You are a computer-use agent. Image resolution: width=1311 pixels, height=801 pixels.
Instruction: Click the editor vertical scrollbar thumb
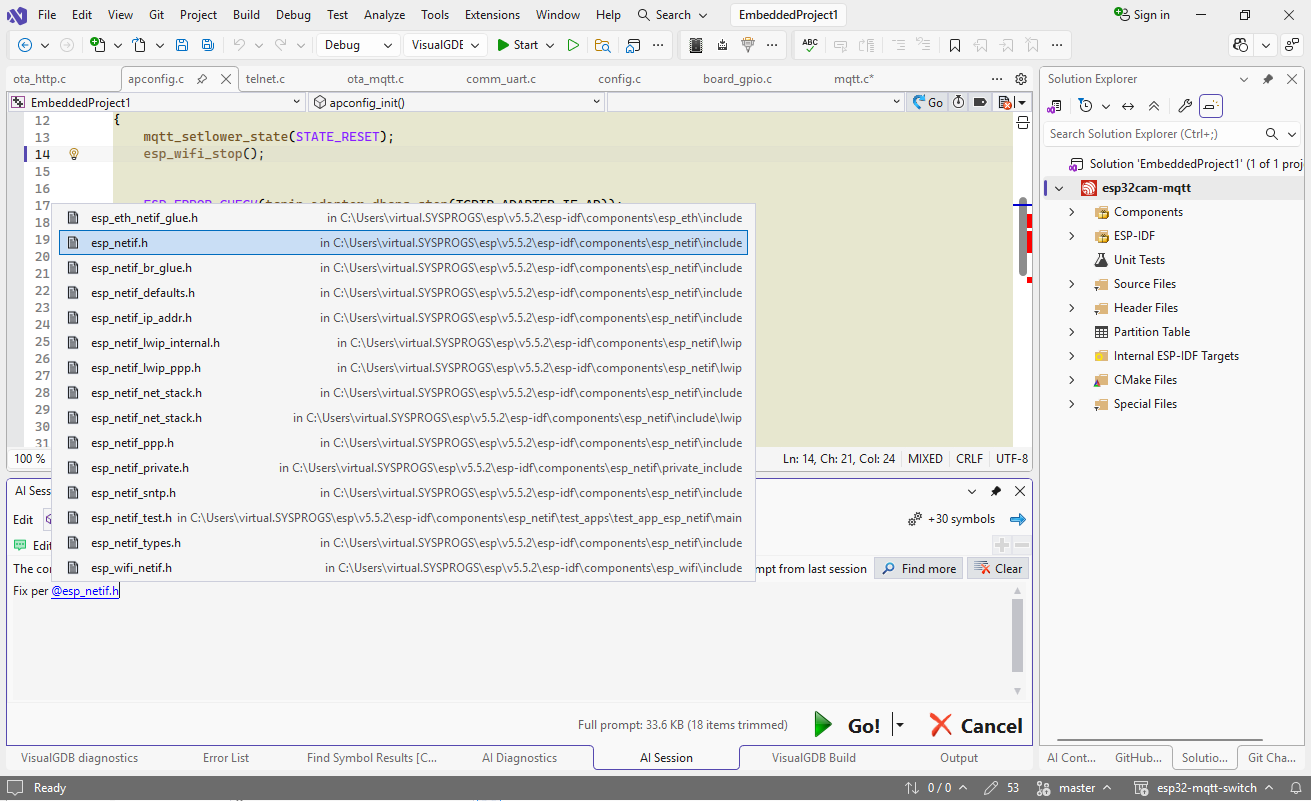(x=1022, y=235)
